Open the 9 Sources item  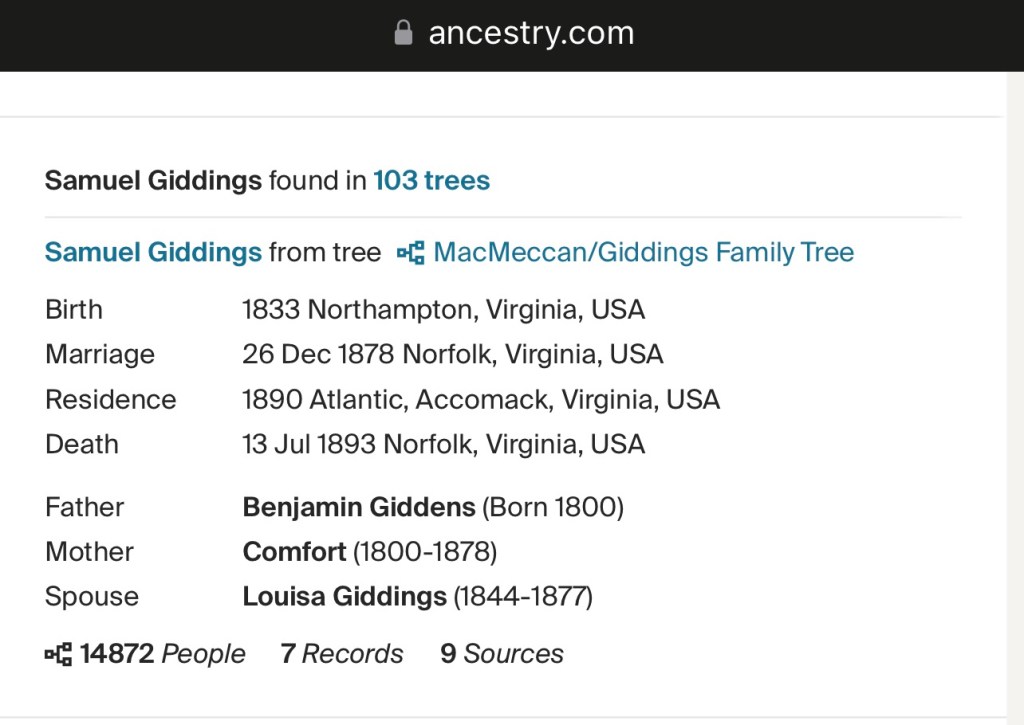(501, 654)
